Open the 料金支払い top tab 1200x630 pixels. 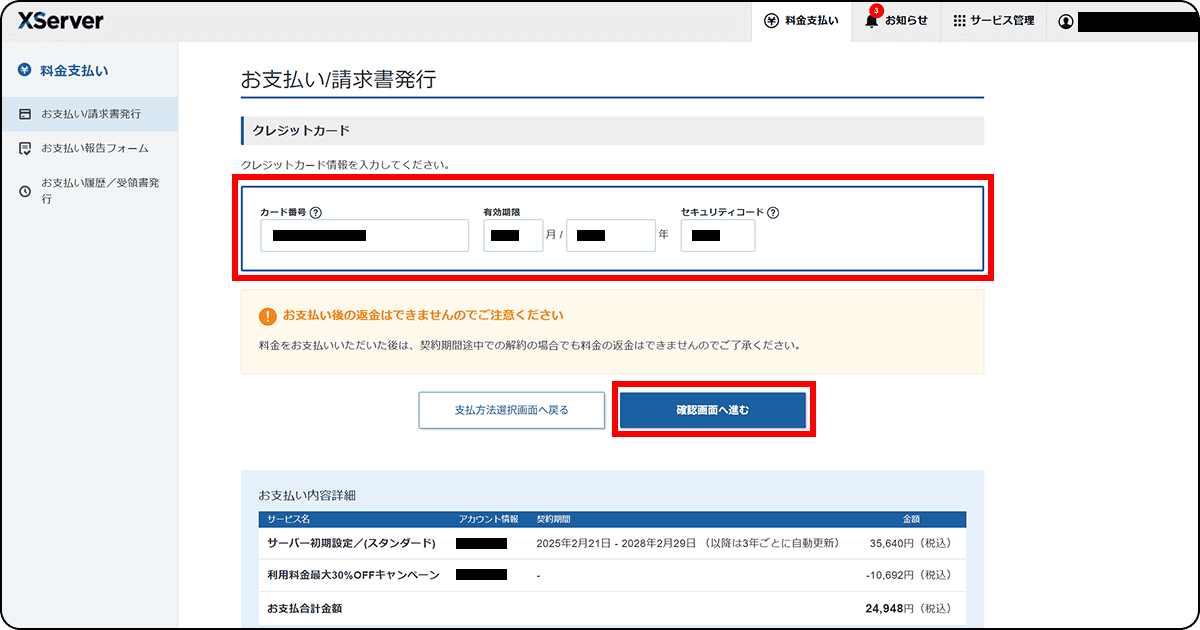point(802,21)
